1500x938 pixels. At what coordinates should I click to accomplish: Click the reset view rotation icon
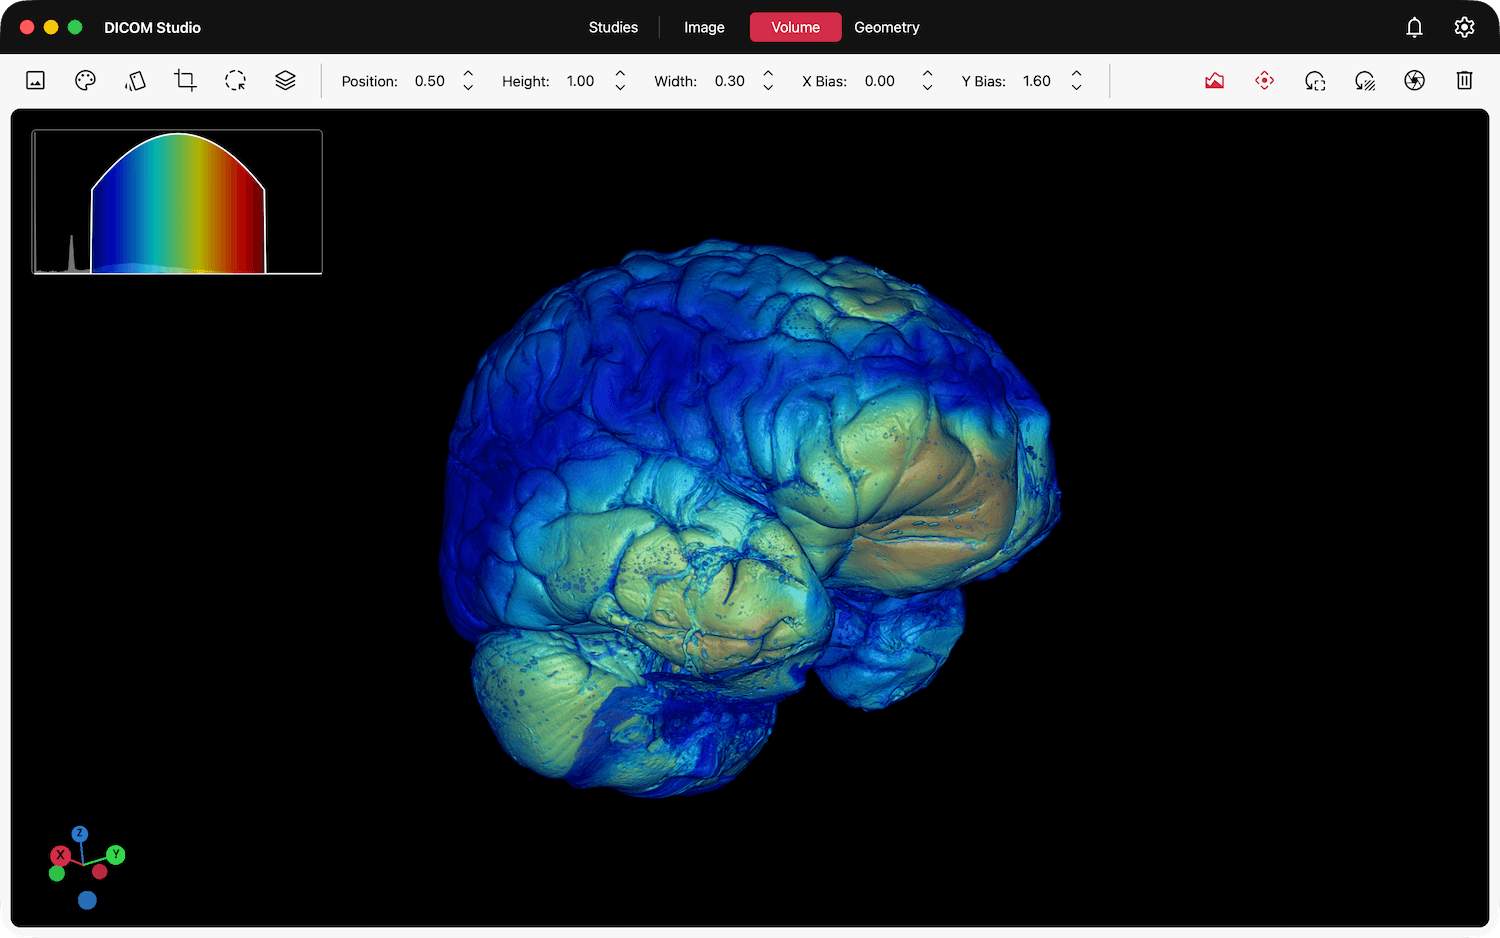(x=1314, y=81)
